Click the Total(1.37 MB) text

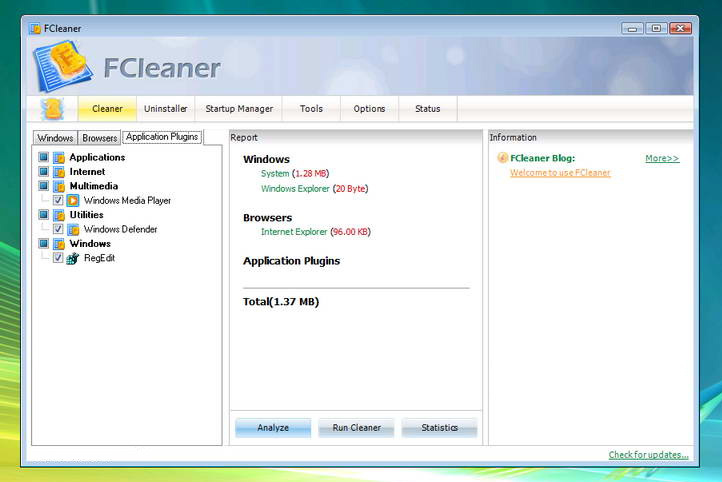[281, 302]
